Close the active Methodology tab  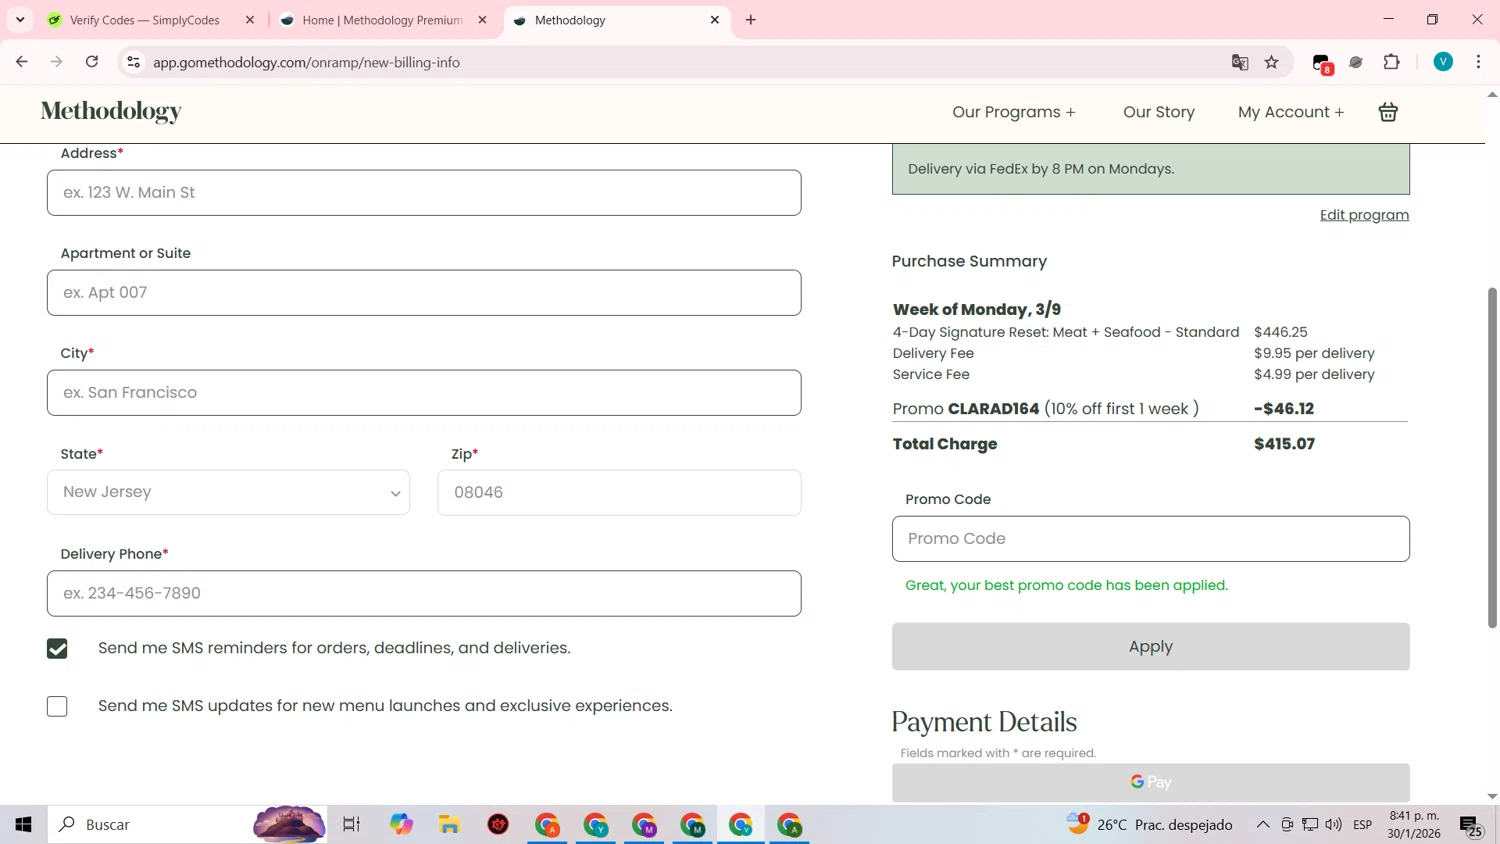715,20
